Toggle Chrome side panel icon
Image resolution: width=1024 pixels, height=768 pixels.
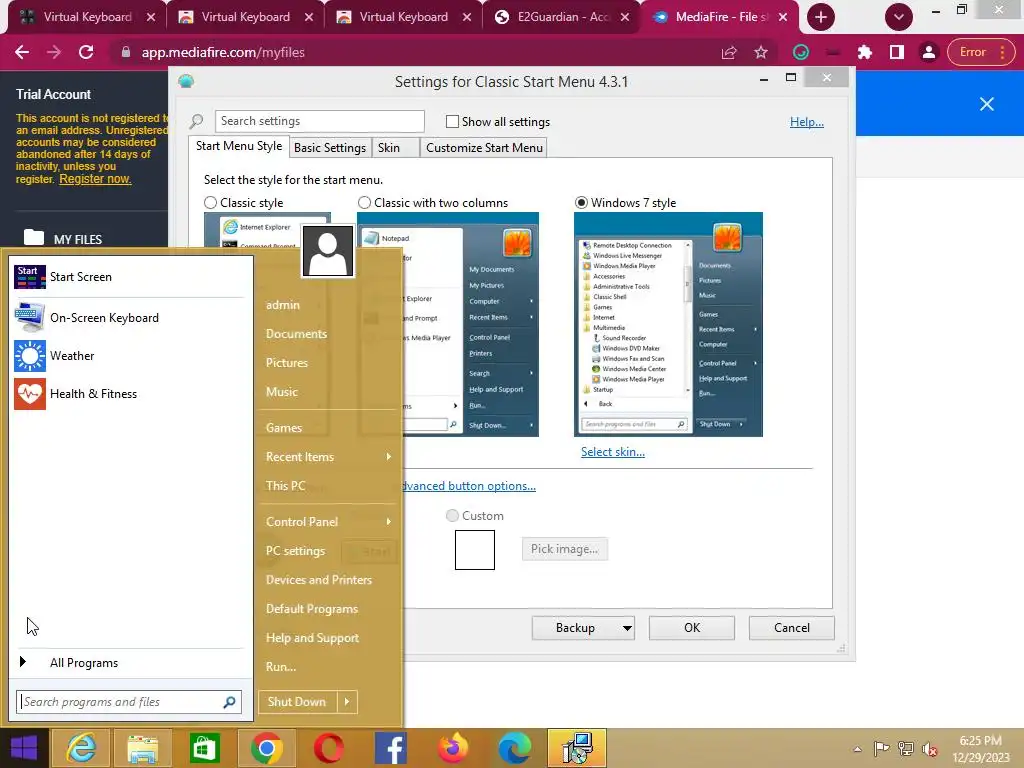point(897,52)
